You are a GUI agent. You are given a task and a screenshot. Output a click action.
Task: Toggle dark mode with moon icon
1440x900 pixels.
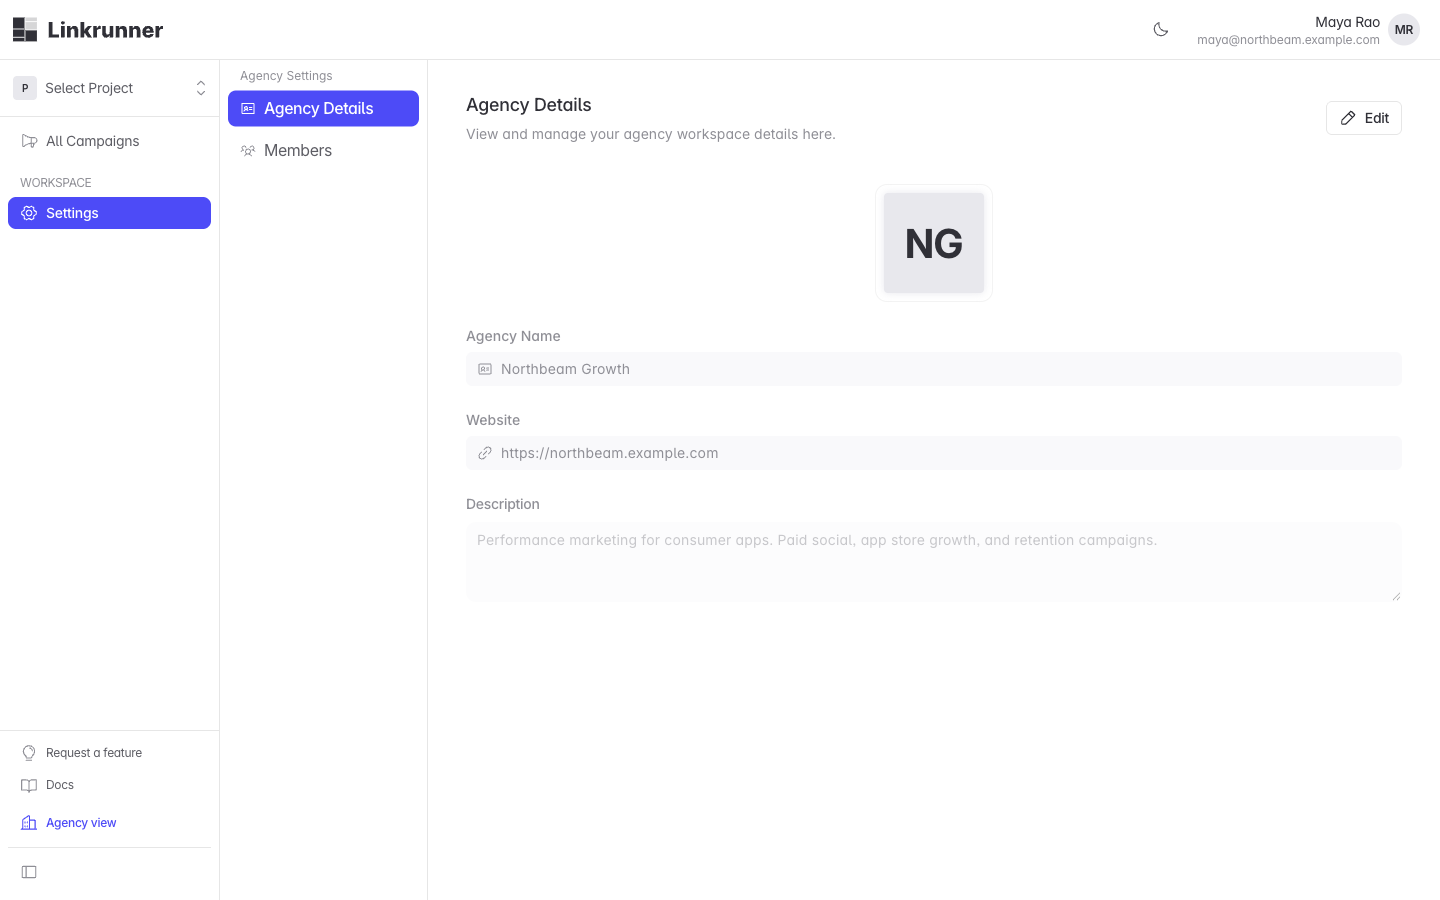tap(1161, 30)
